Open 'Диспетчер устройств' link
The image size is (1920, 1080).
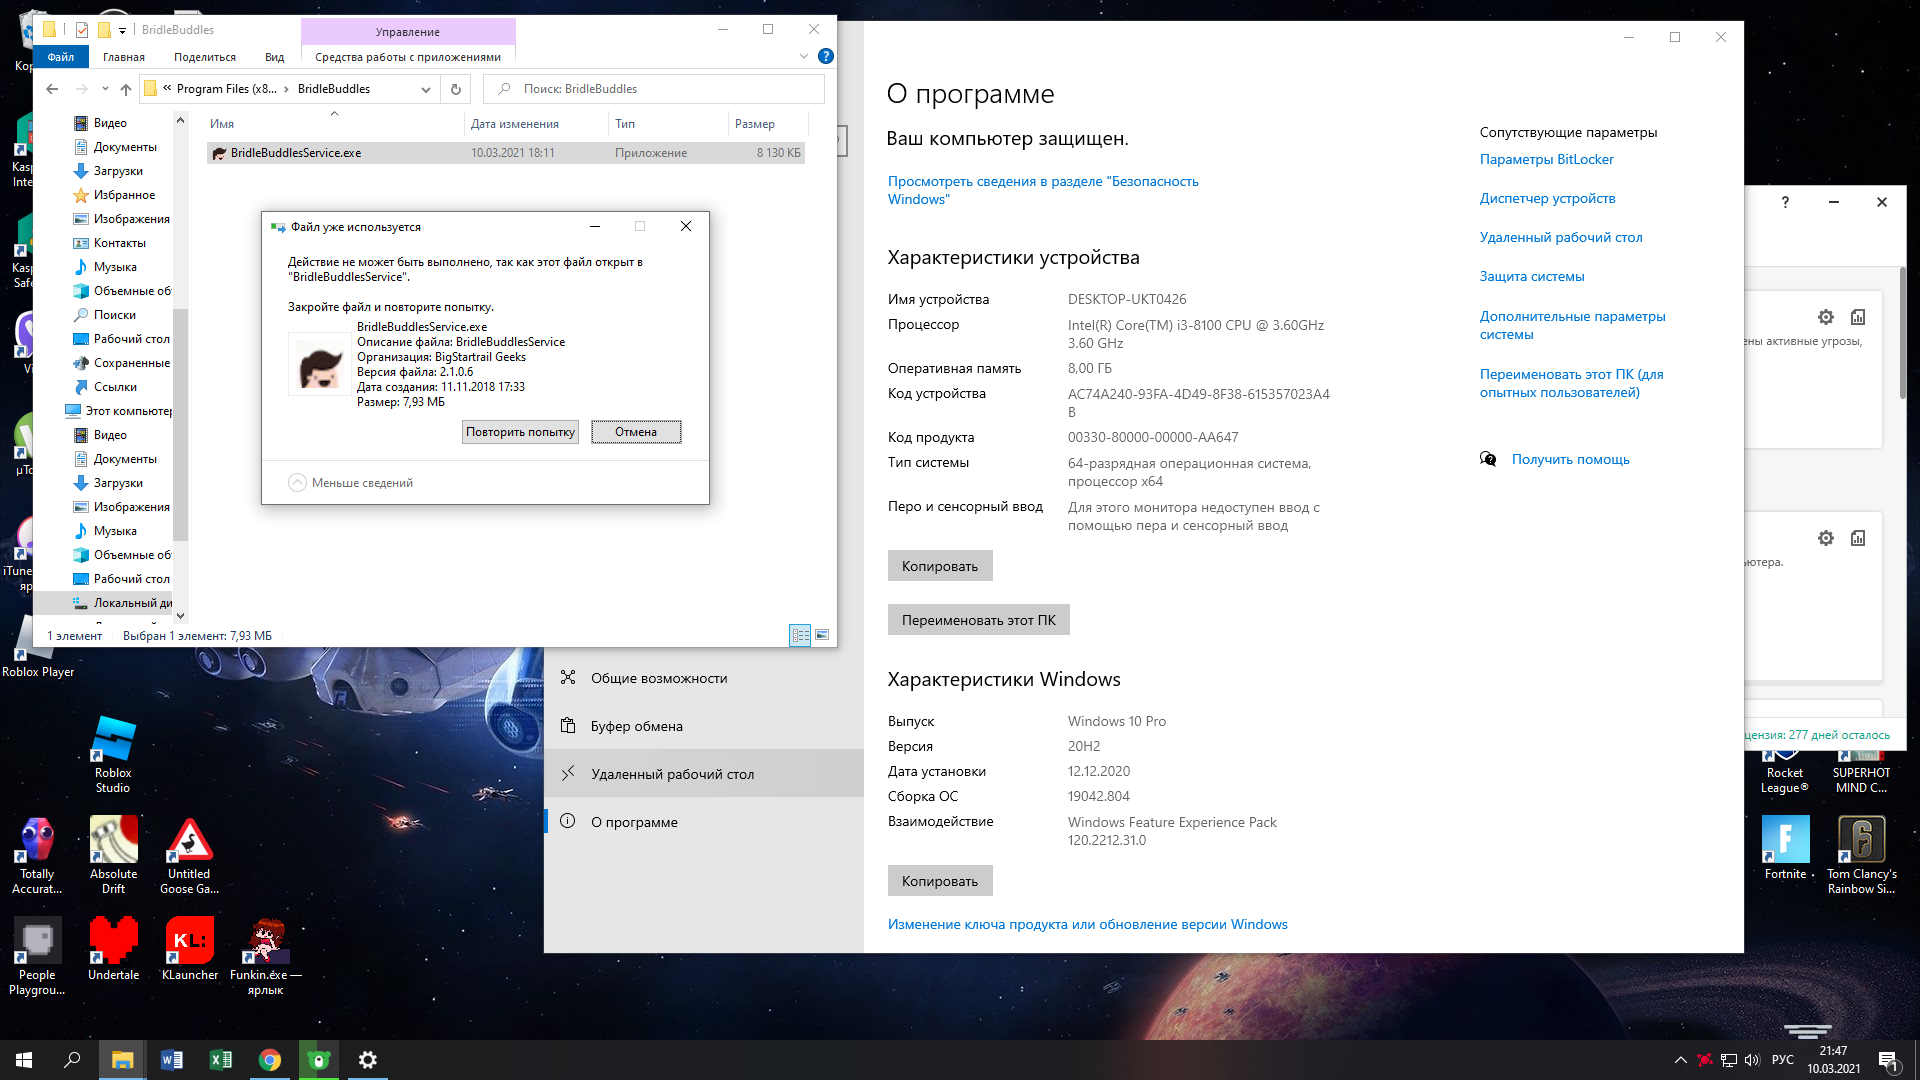coord(1547,198)
